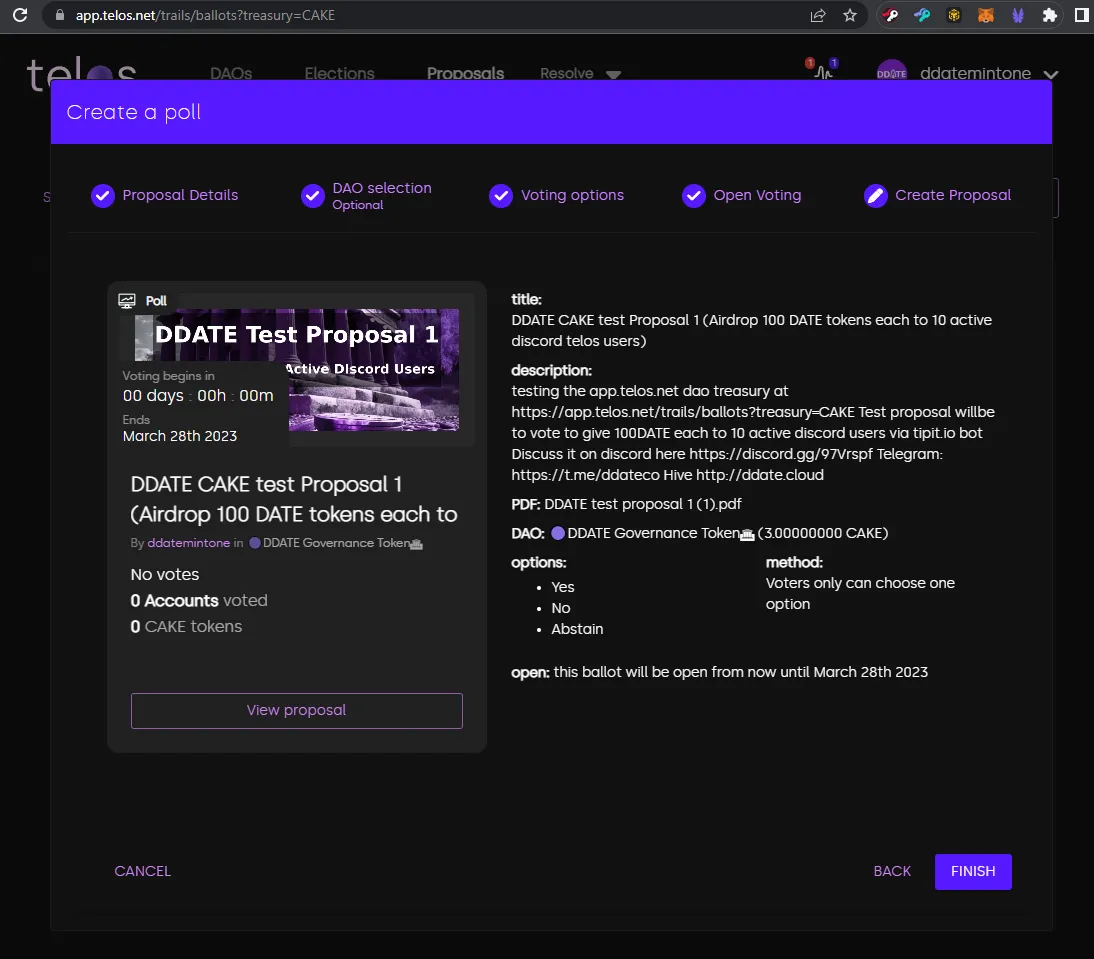This screenshot has width=1094, height=959.
Task: Click the 'Create a poll' dialog header
Action: point(551,112)
